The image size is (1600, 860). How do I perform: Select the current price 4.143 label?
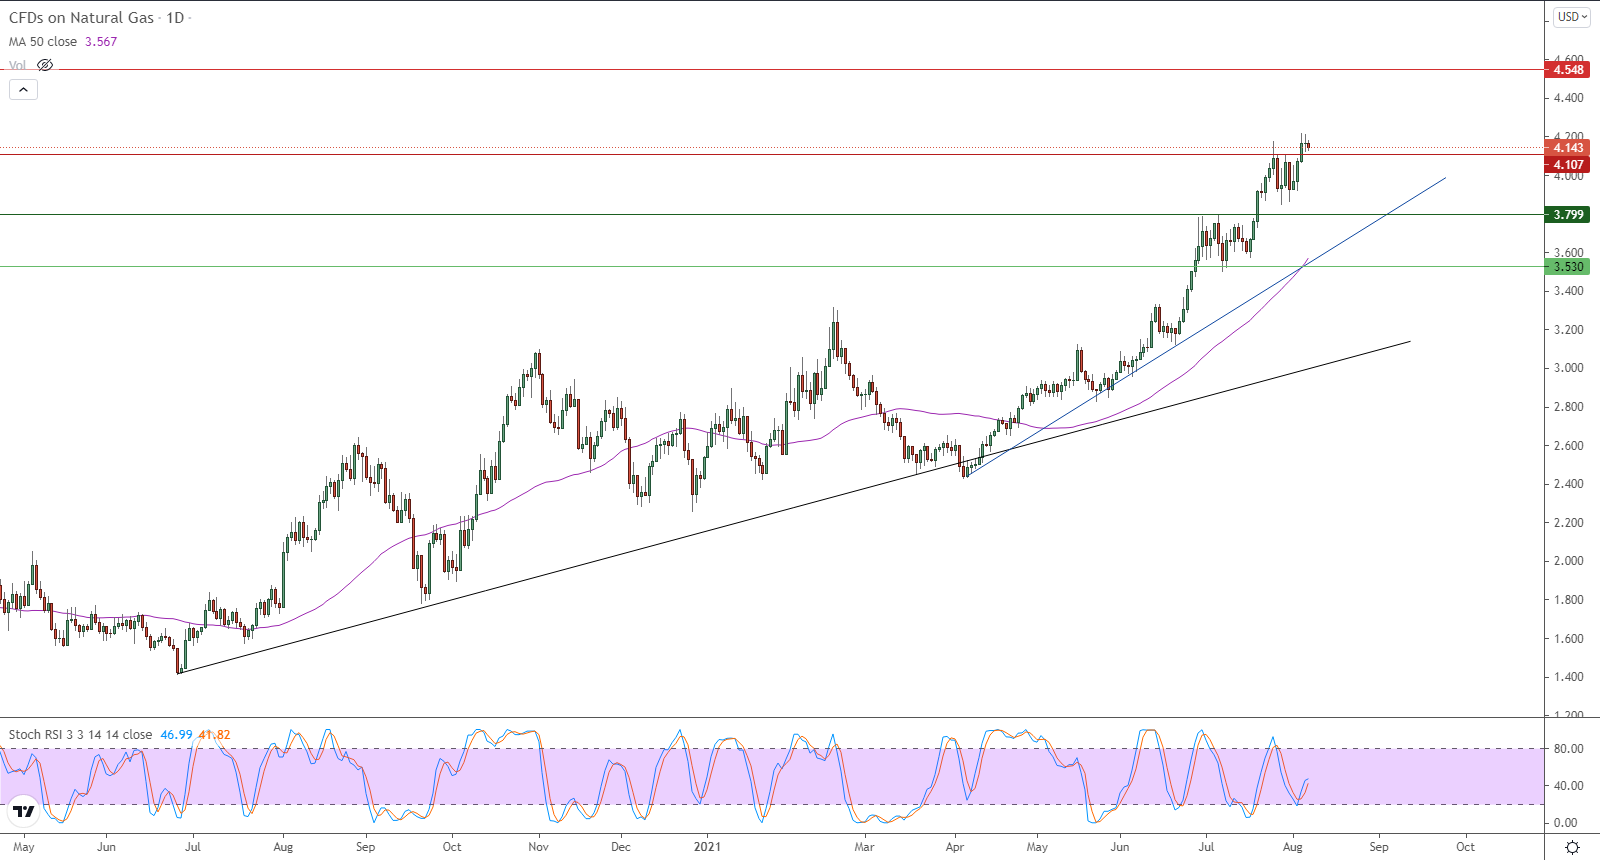(1568, 148)
